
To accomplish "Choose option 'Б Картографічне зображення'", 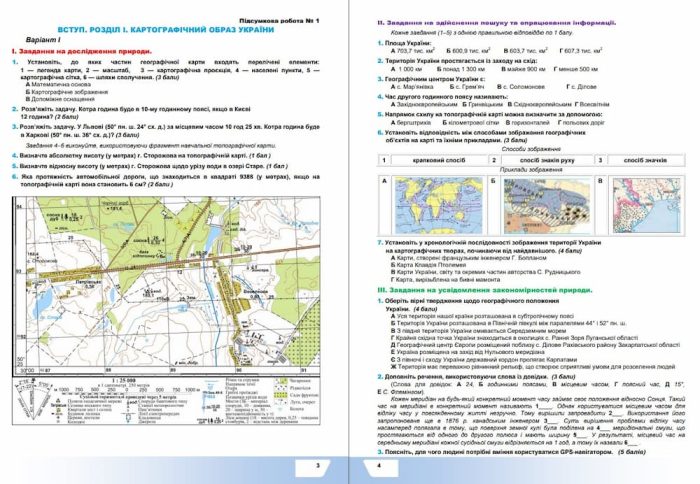I will point(67,92).
